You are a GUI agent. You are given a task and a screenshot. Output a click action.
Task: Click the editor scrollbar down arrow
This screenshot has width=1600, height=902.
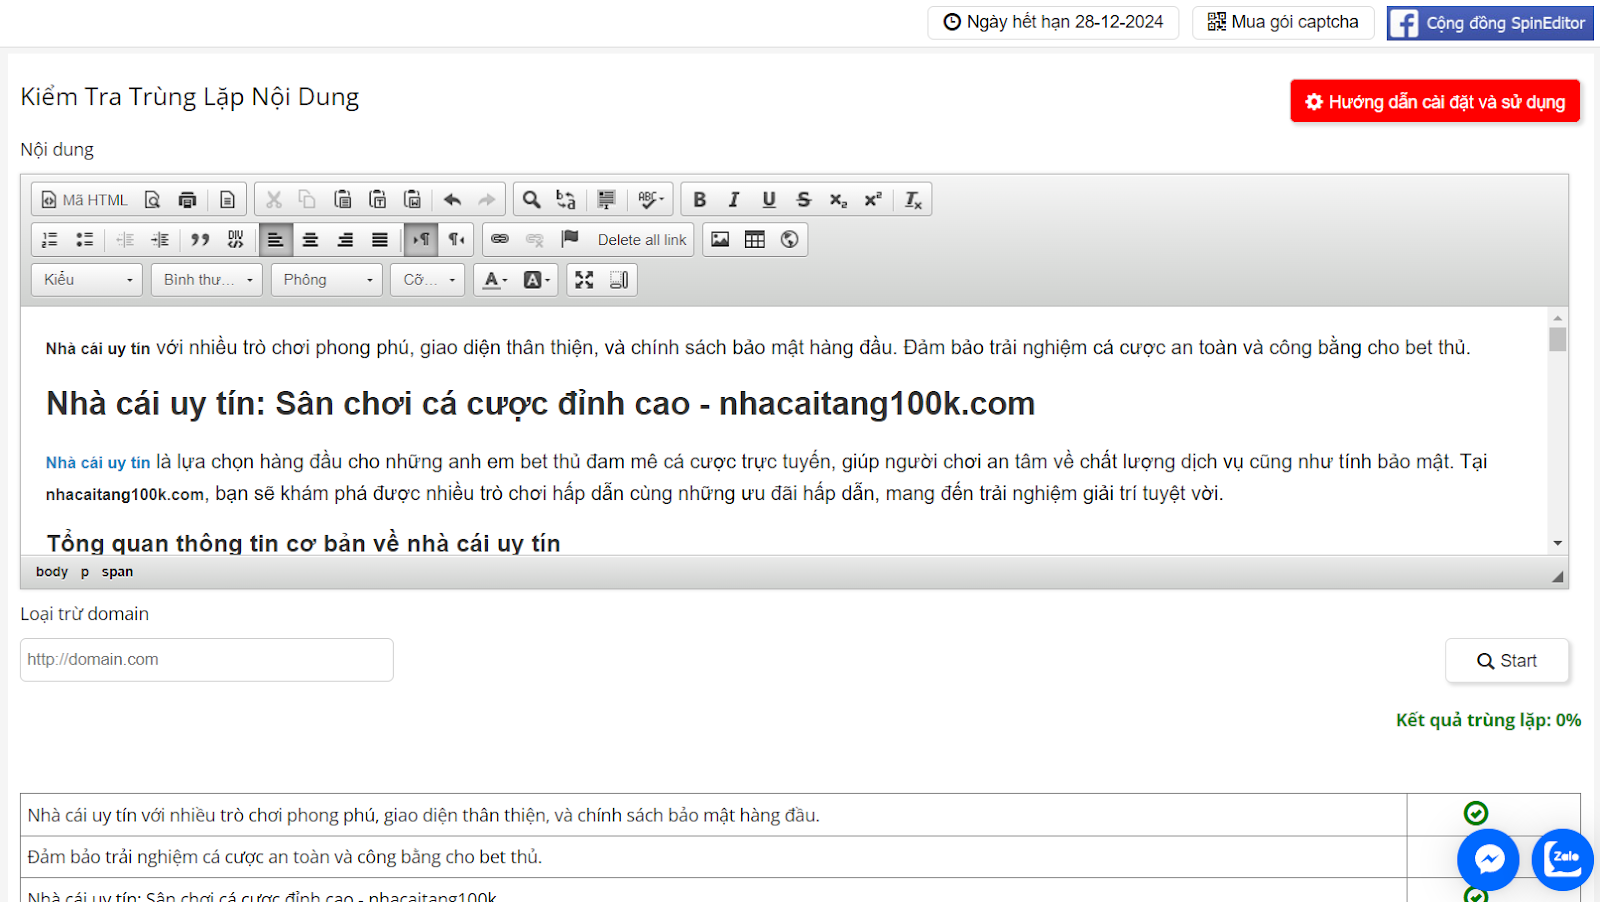[1557, 543]
